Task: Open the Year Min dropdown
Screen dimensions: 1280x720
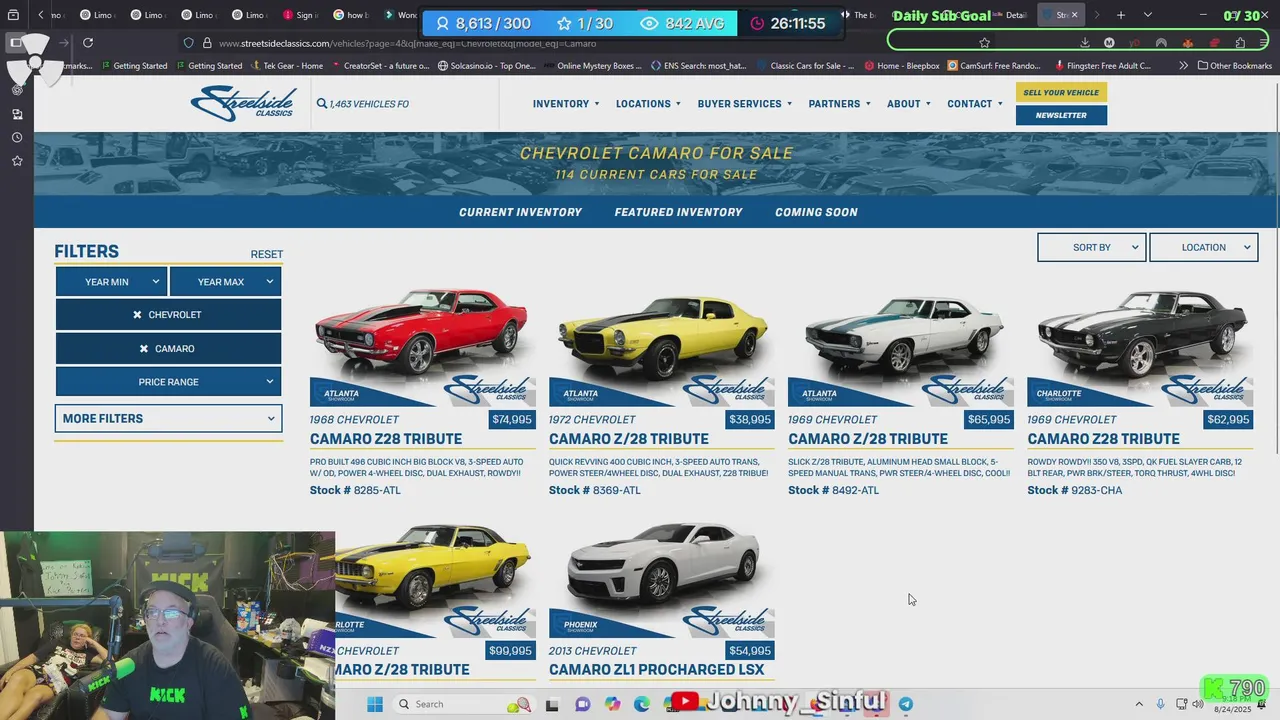Action: click(x=111, y=282)
